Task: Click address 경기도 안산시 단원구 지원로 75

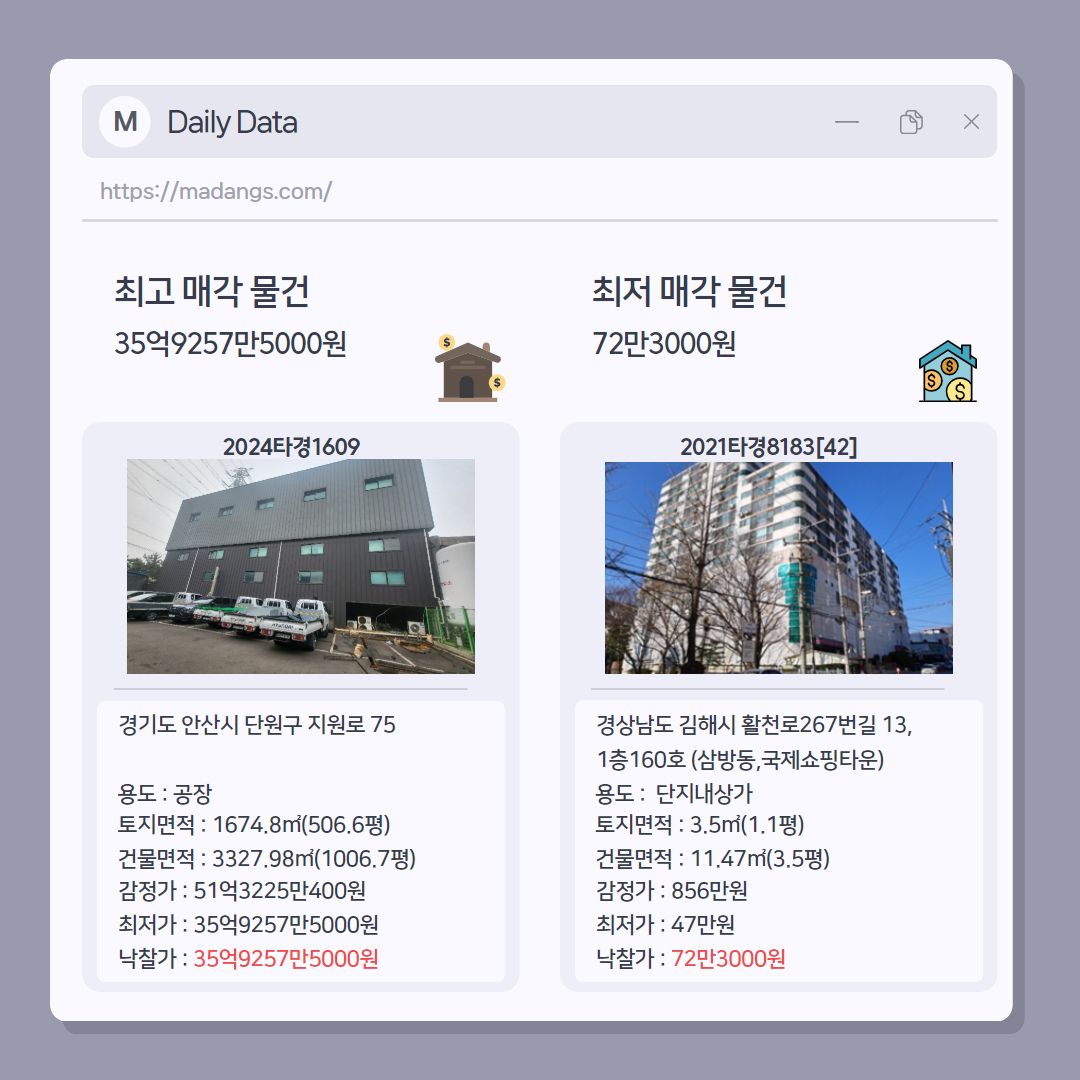Action: pos(257,725)
